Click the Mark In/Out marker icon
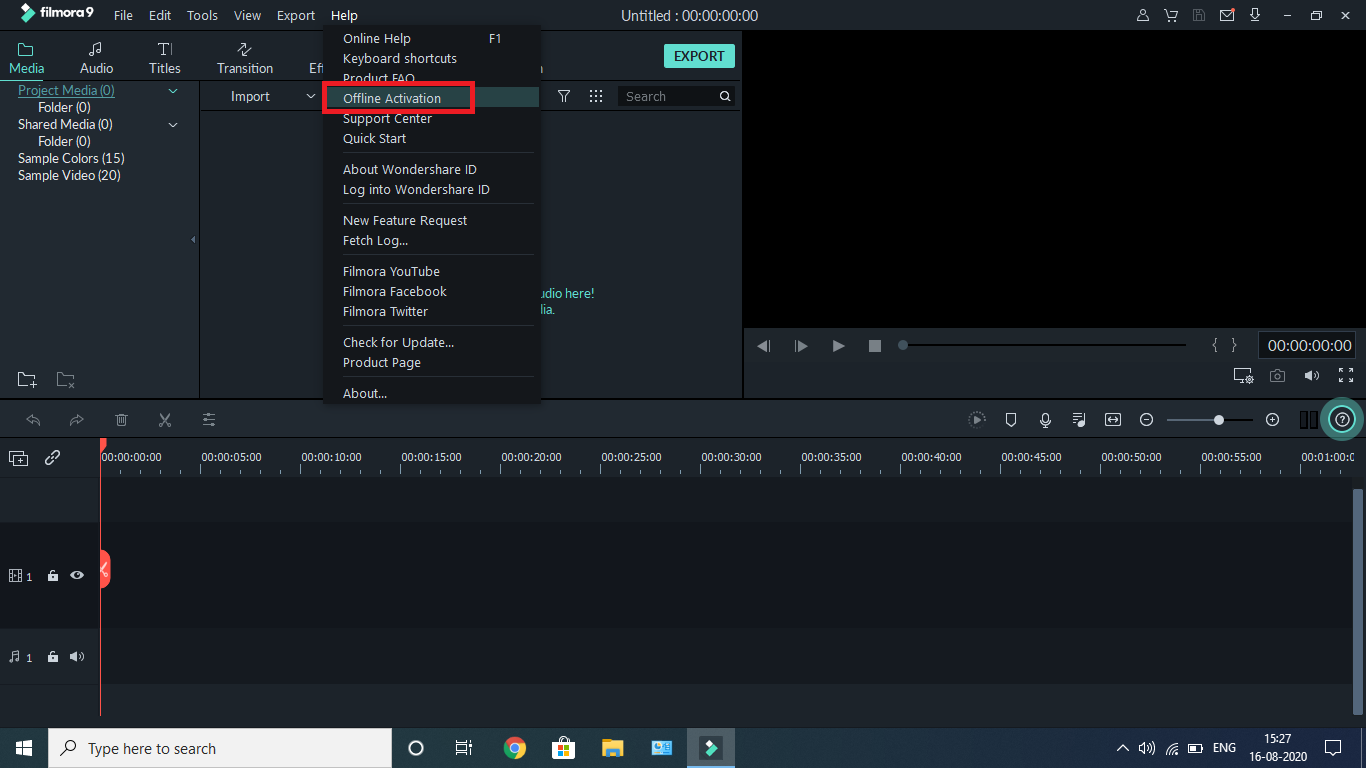Image resolution: width=1366 pixels, height=768 pixels. (1010, 420)
